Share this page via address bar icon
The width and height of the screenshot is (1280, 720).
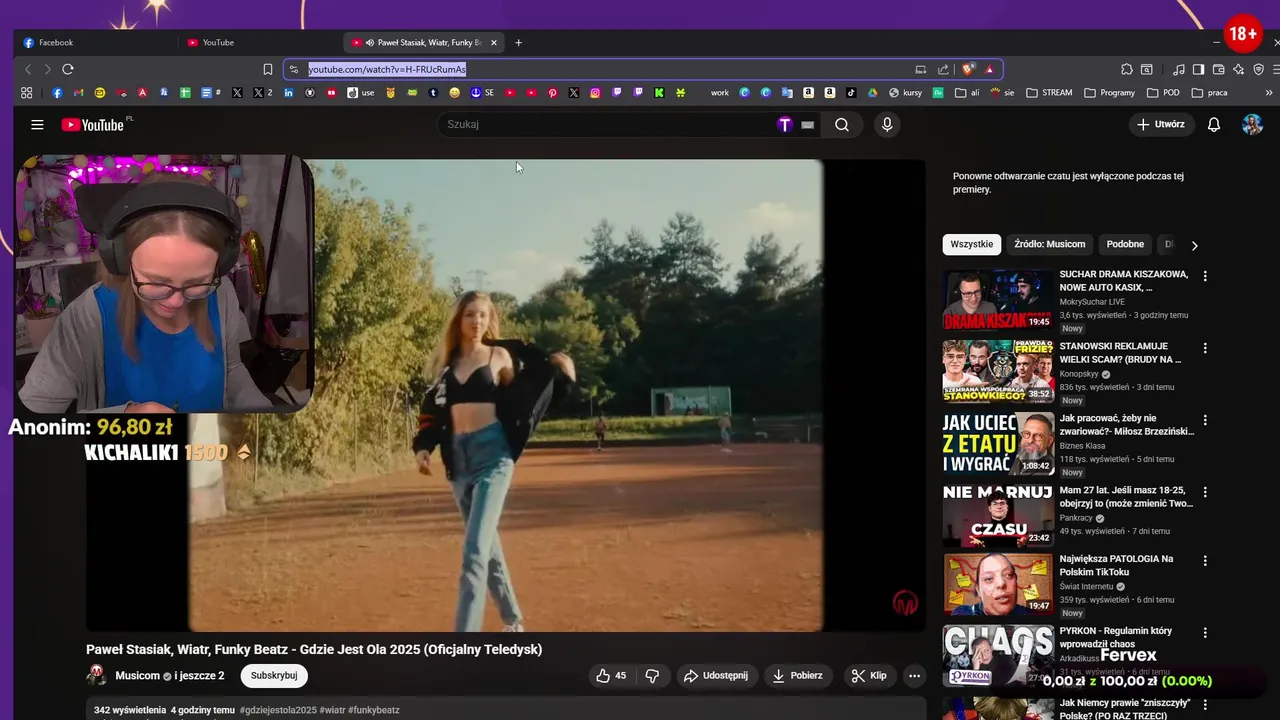pyautogui.click(x=943, y=69)
